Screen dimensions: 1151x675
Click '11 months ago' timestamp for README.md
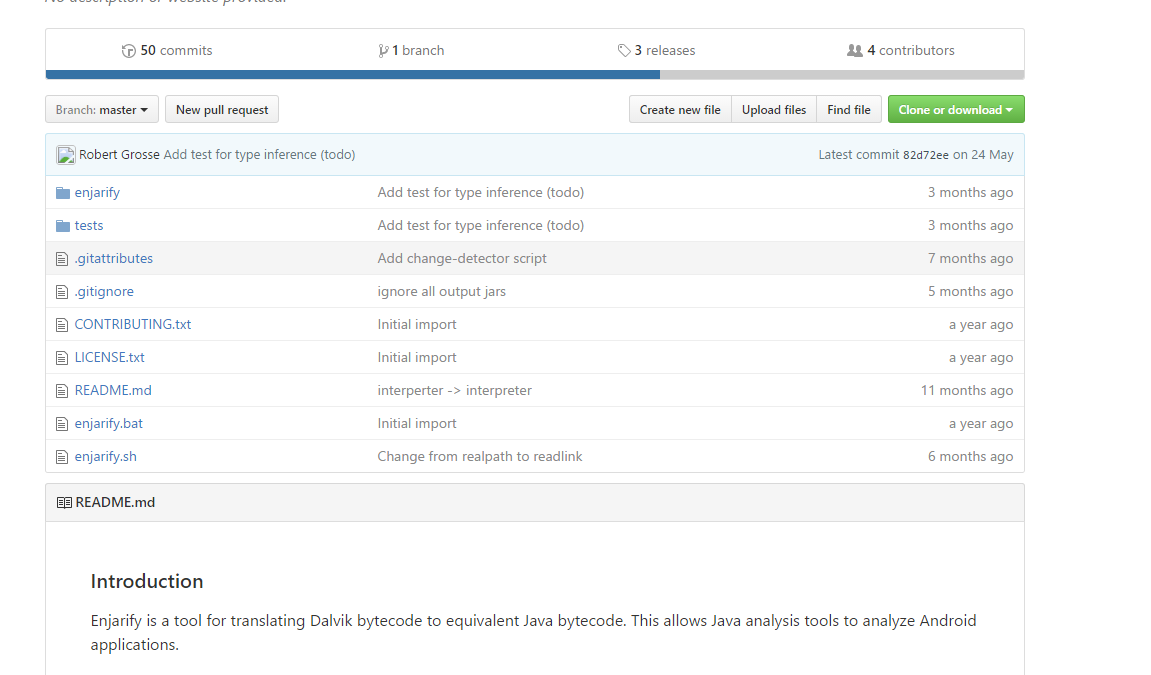(967, 390)
